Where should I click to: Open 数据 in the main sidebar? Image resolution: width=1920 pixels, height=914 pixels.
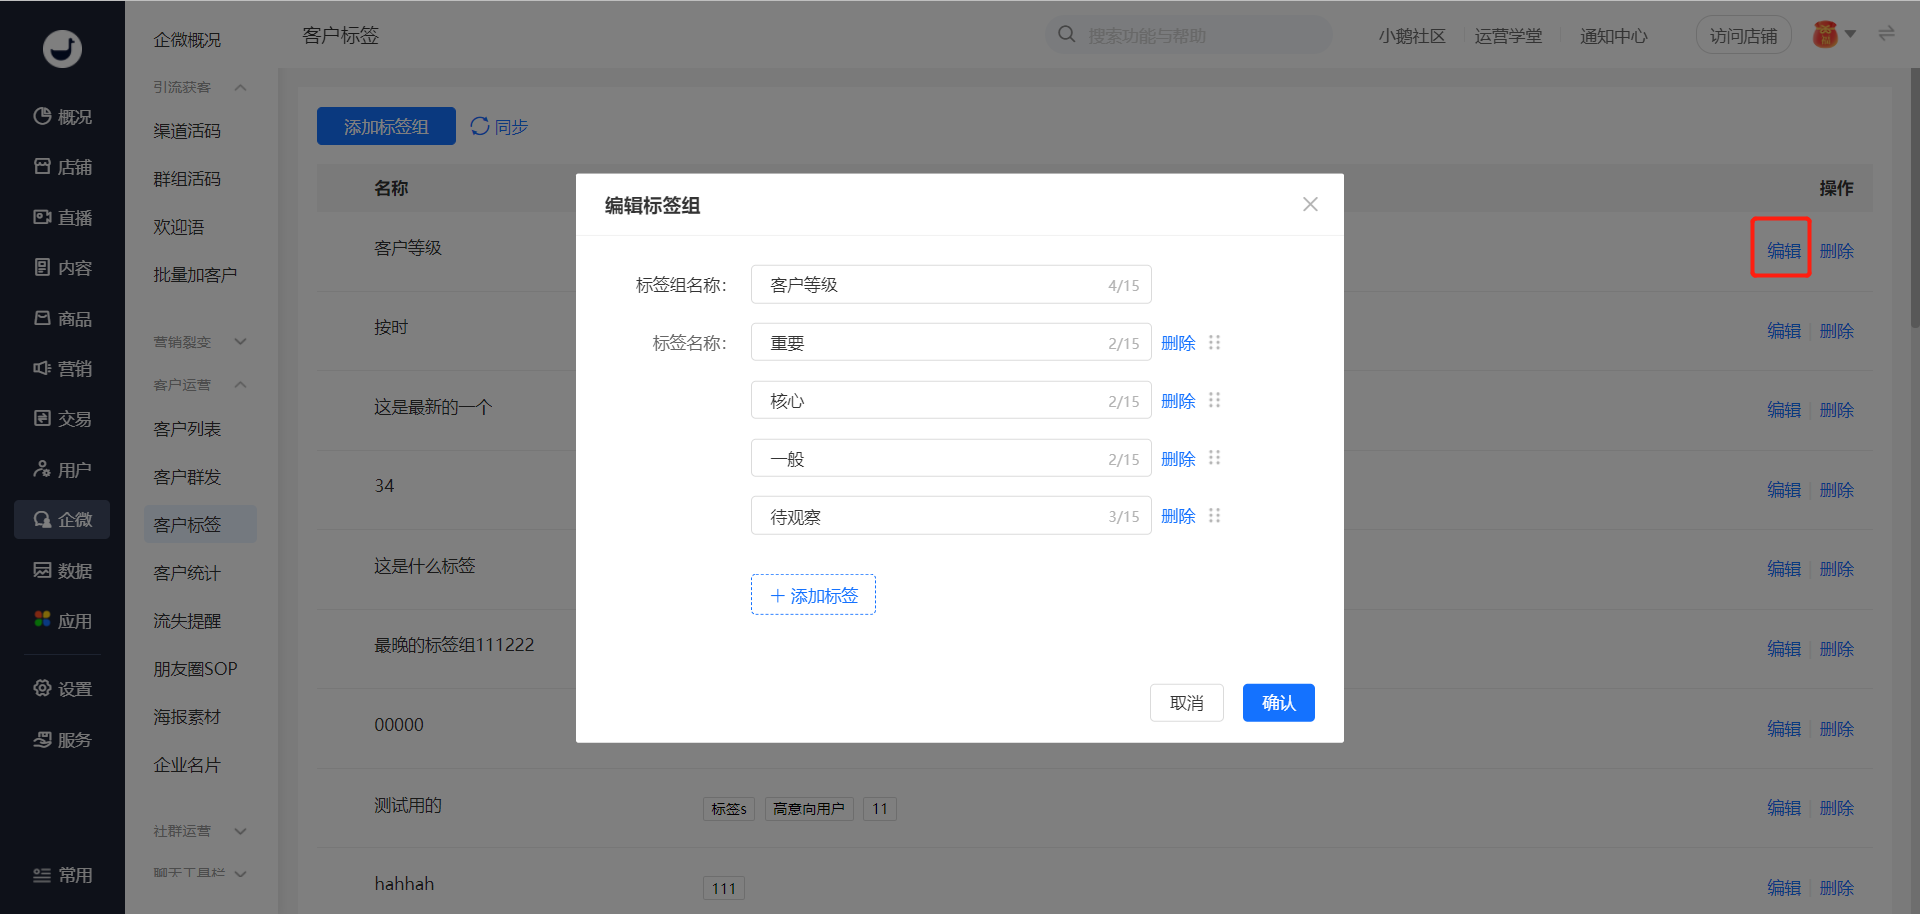pos(62,570)
